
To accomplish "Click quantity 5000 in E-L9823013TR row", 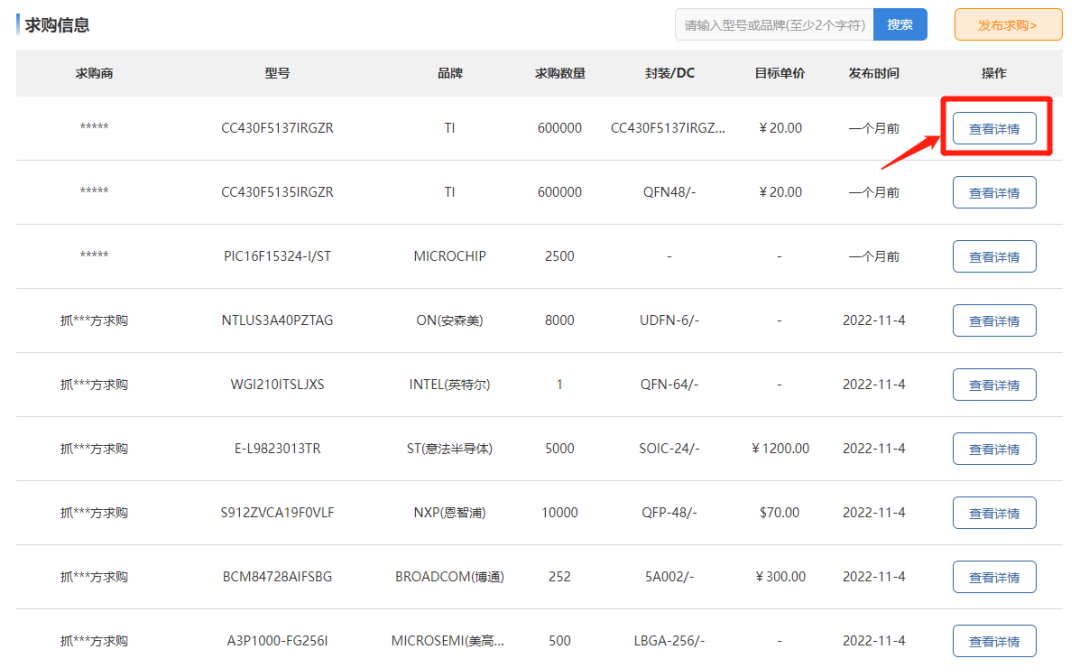I will (559, 448).
